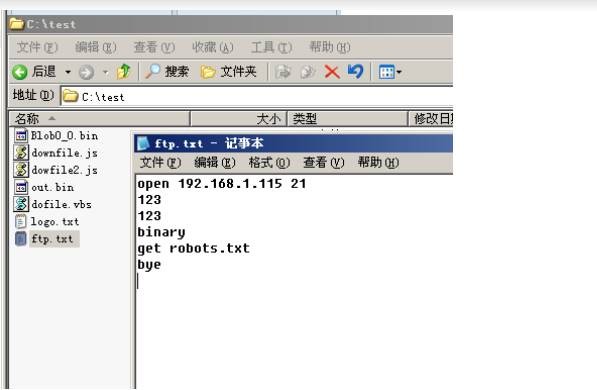Click the Copy To toolbar icon
This screenshot has width=597, height=390.
point(308,71)
